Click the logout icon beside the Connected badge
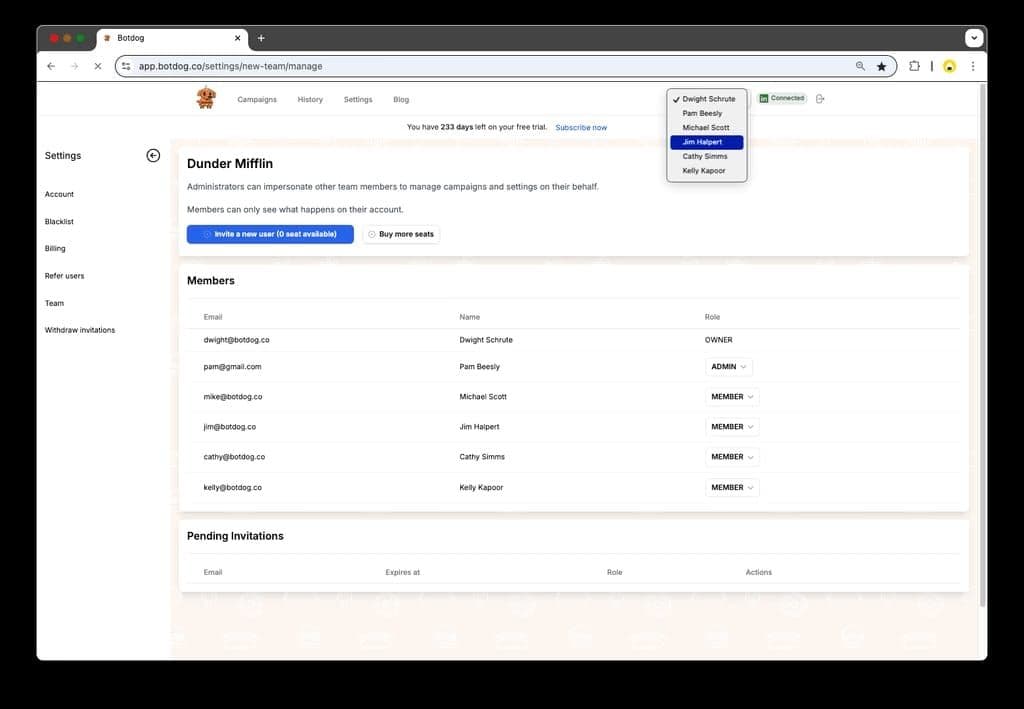1024x709 pixels. tap(819, 98)
